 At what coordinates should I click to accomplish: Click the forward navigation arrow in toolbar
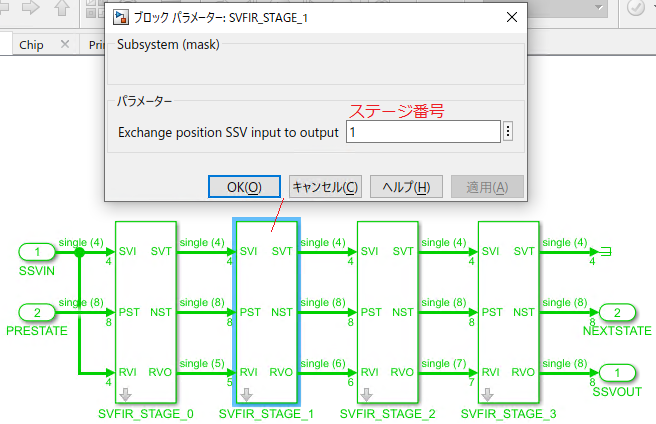pyautogui.click(x=31, y=7)
